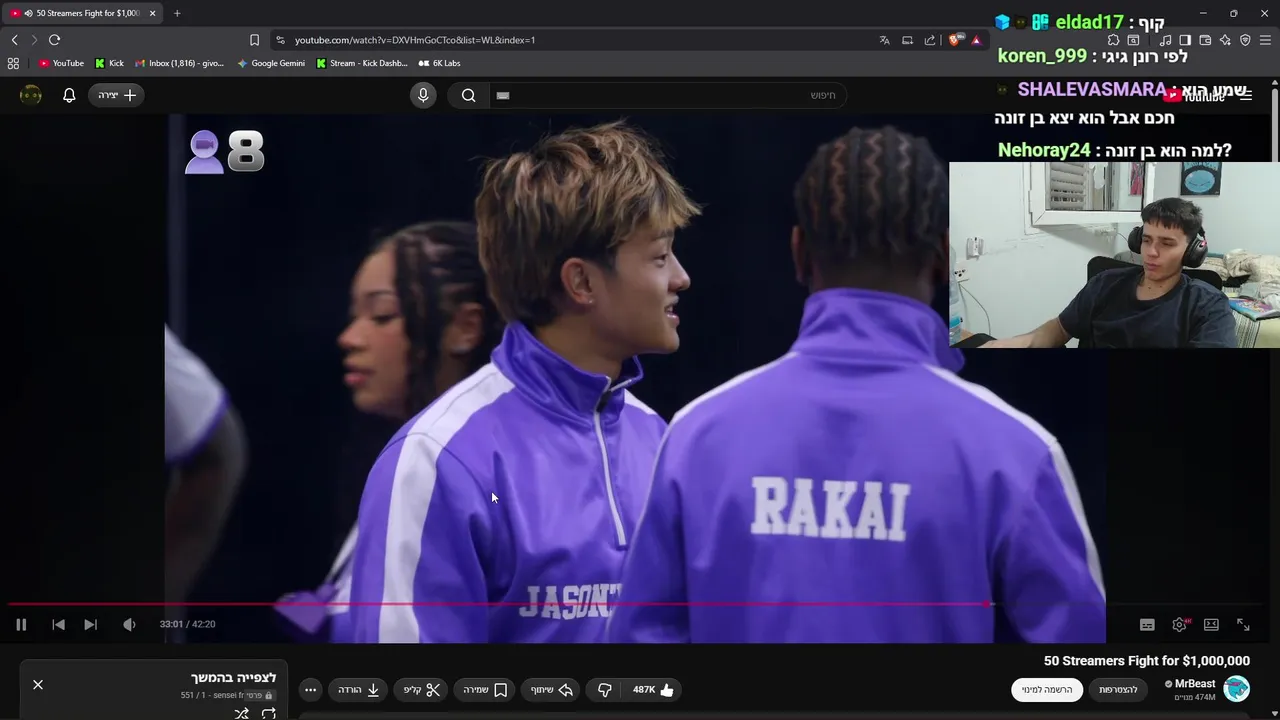Toggle subtitles on the video player
Screen dimensions: 1280x720
1147,624
